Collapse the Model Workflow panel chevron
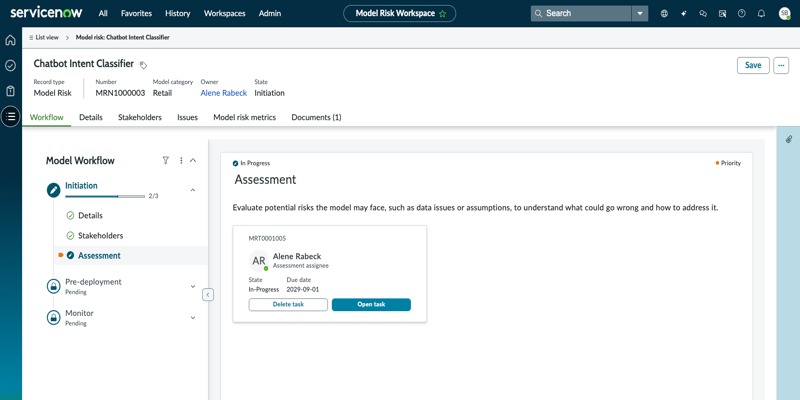The image size is (800, 400). click(x=193, y=160)
